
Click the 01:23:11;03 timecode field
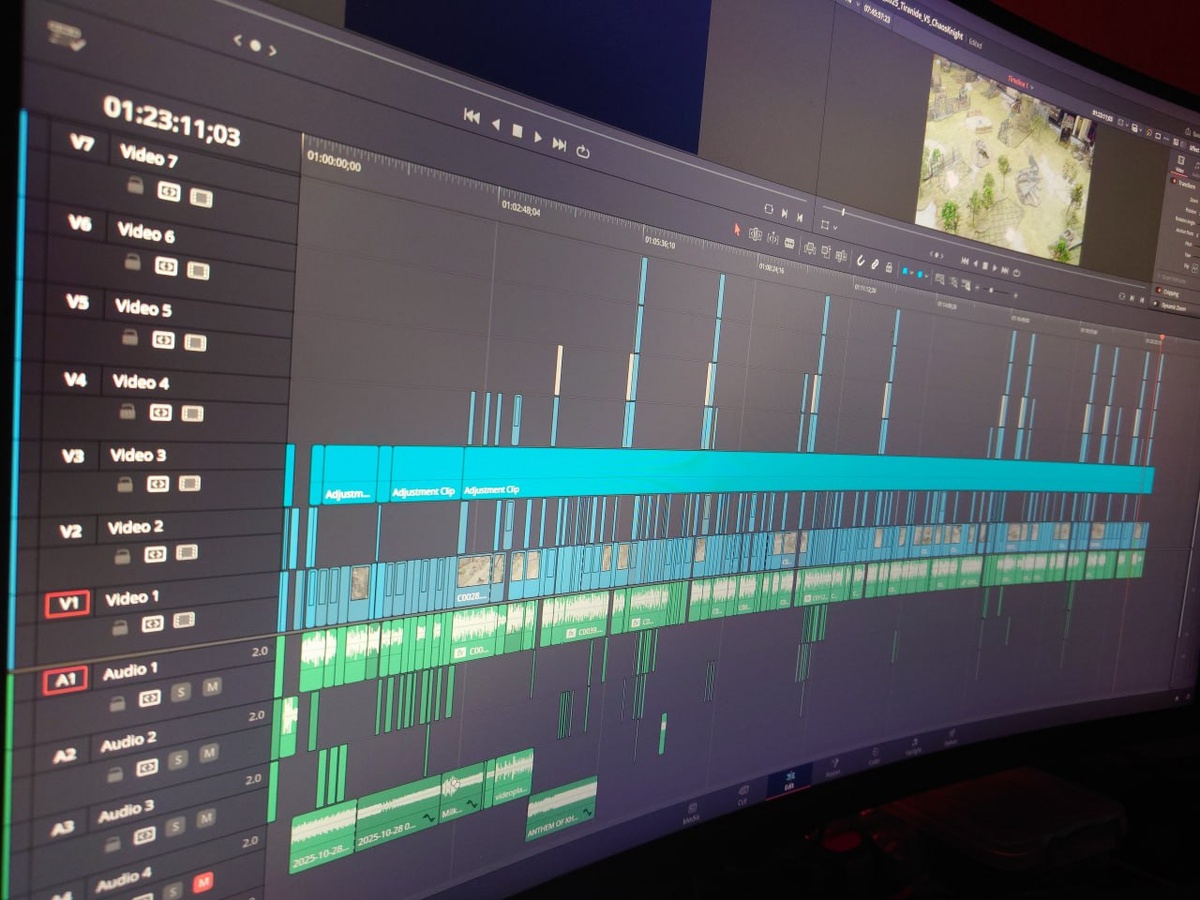[171, 120]
